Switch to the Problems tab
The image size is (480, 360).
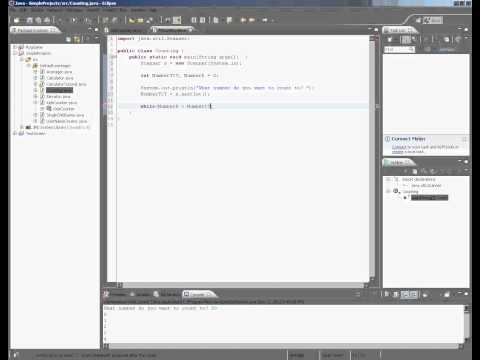point(115,294)
